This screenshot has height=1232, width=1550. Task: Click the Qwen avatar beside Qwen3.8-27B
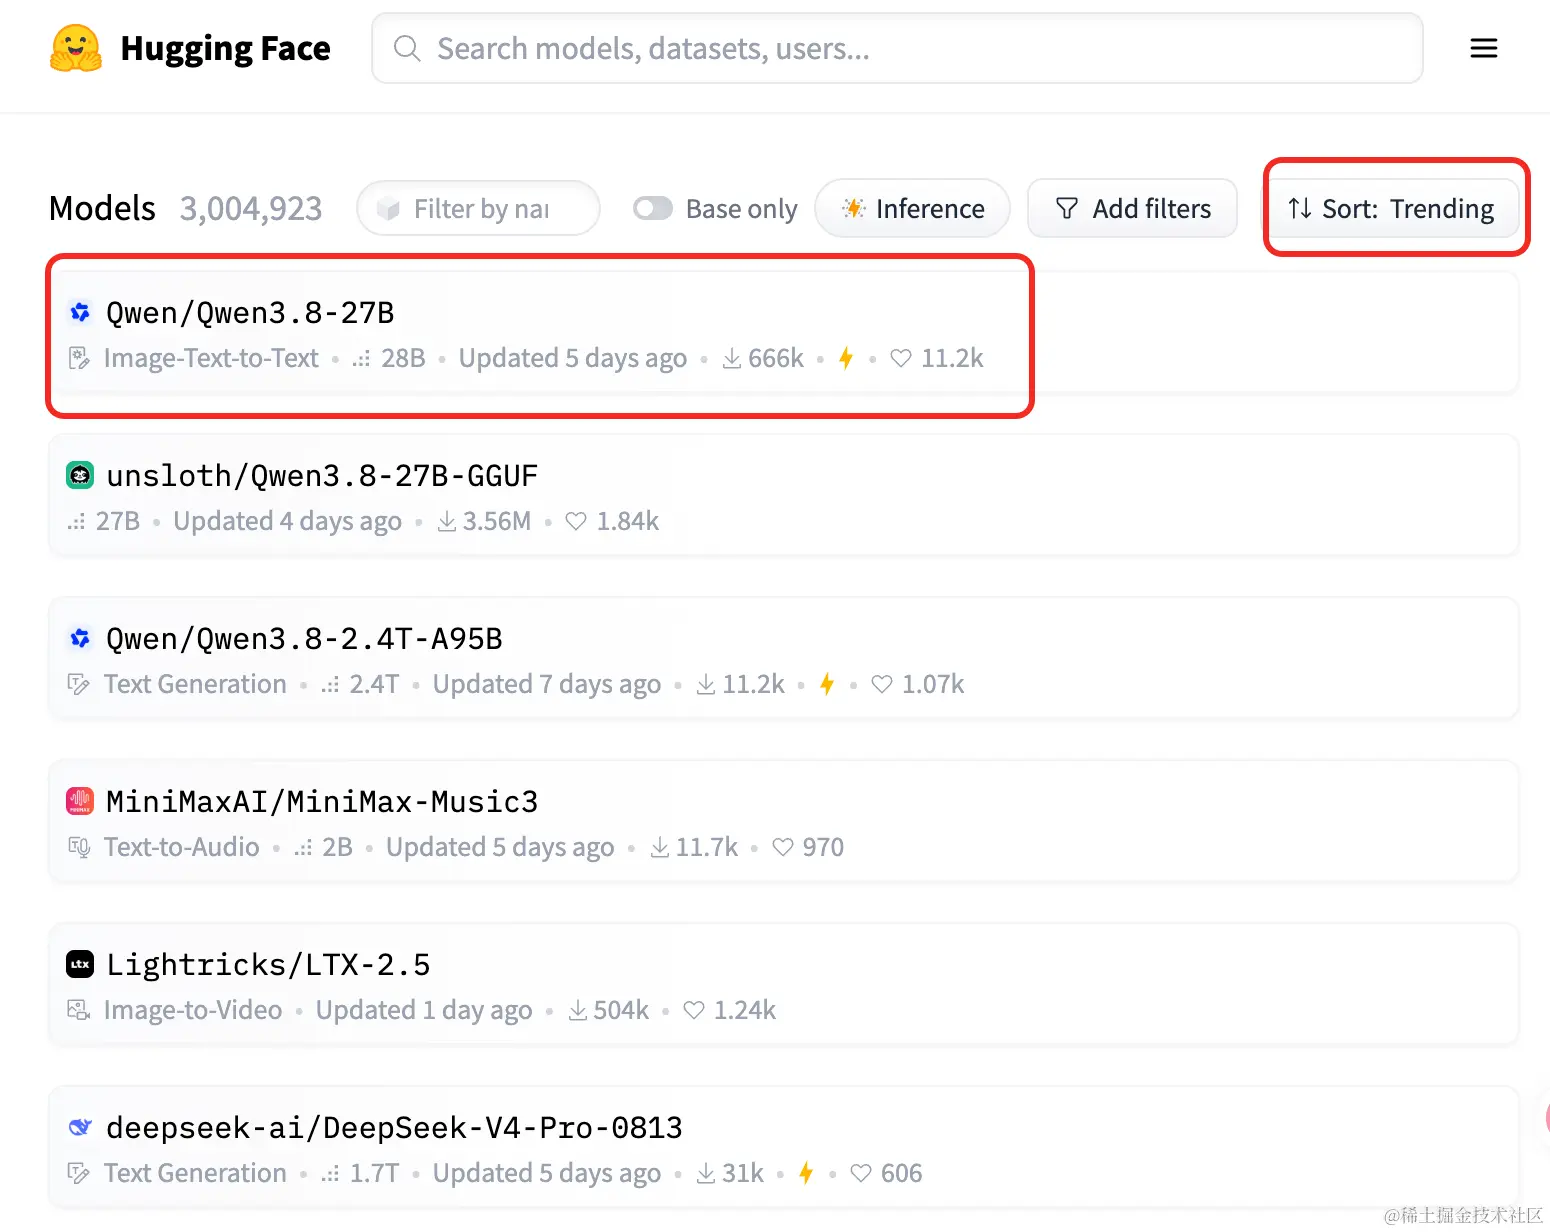click(x=80, y=312)
